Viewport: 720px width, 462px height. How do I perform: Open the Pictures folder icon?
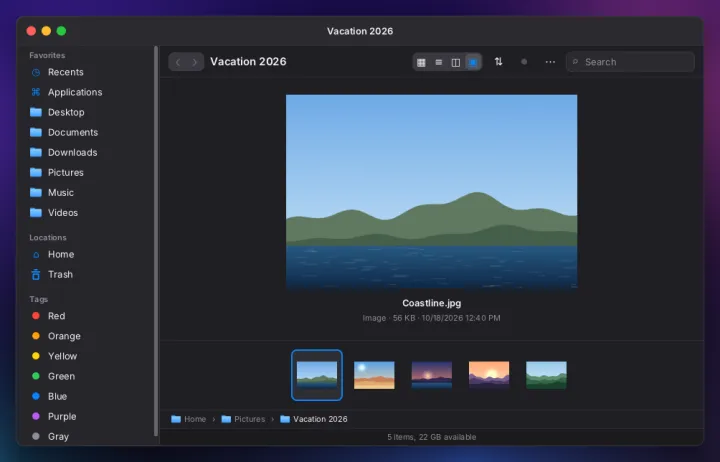click(36, 173)
